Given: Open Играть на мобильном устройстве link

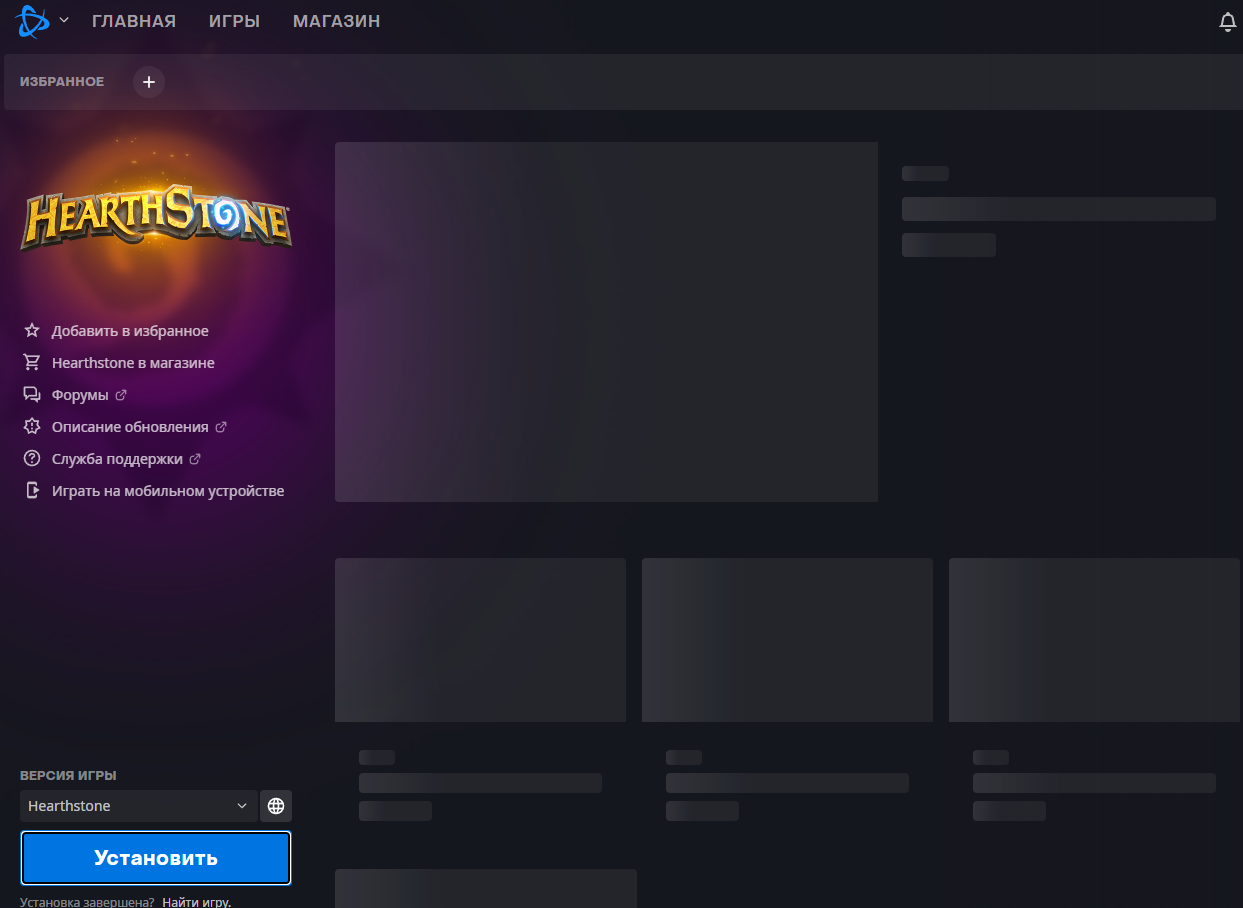Looking at the screenshot, I should pyautogui.click(x=168, y=491).
